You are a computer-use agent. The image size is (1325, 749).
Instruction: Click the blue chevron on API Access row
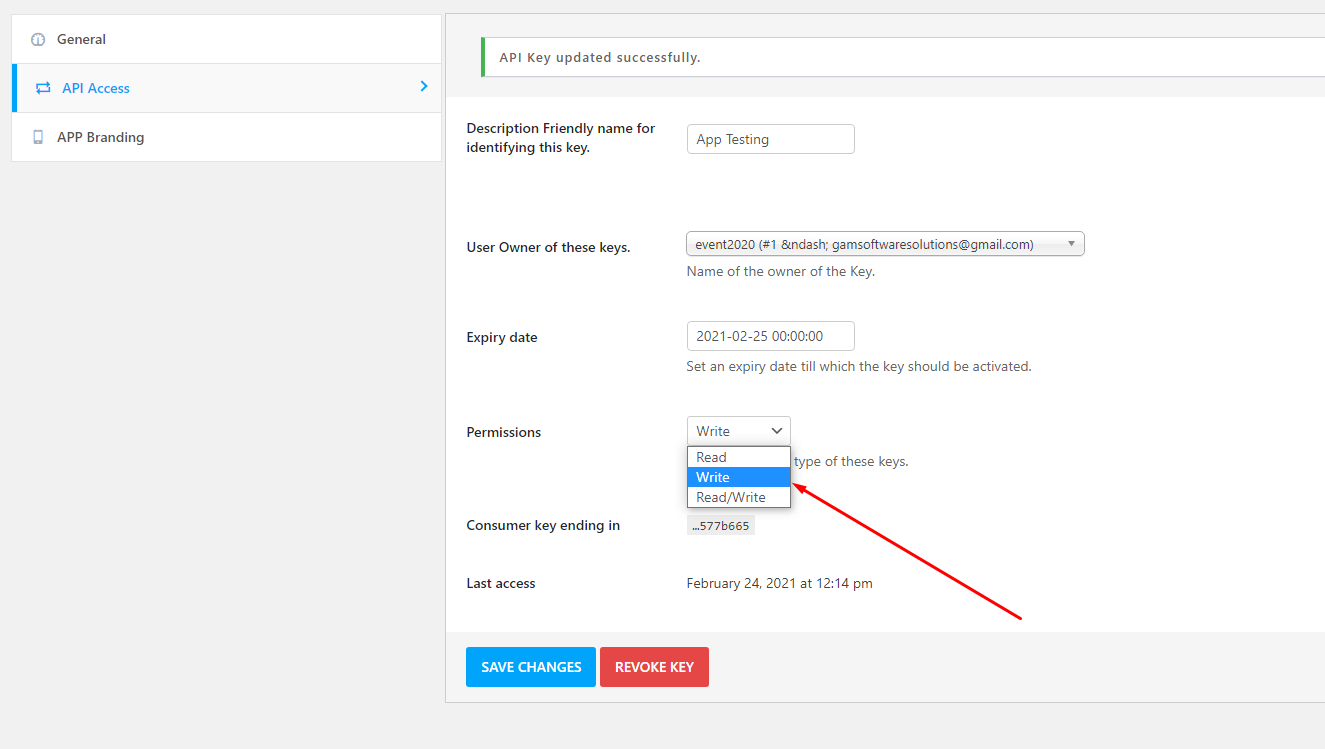[423, 87]
